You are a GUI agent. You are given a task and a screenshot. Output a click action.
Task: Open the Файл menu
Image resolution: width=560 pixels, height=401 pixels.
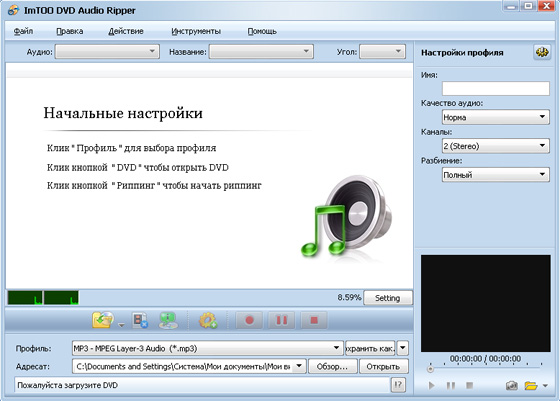coord(24,31)
